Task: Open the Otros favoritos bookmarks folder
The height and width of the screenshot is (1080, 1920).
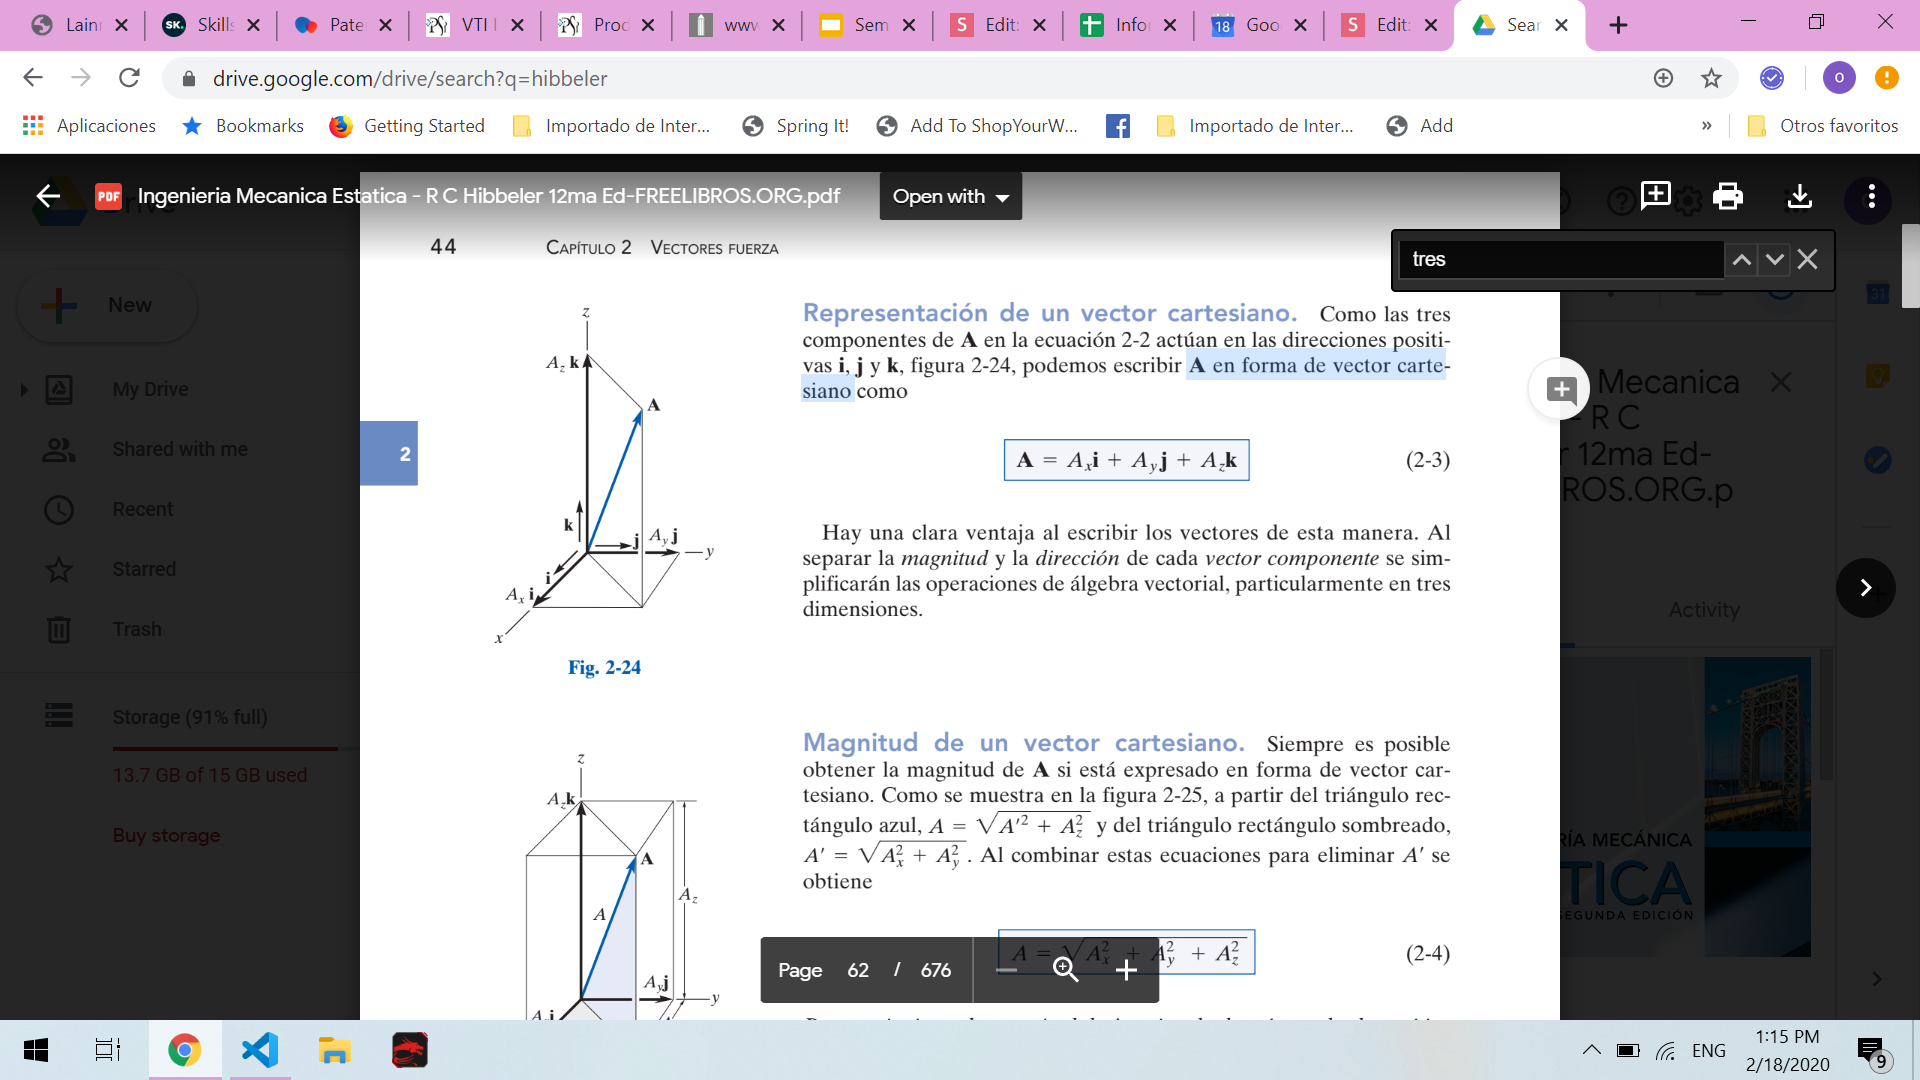Action: tap(1823, 126)
